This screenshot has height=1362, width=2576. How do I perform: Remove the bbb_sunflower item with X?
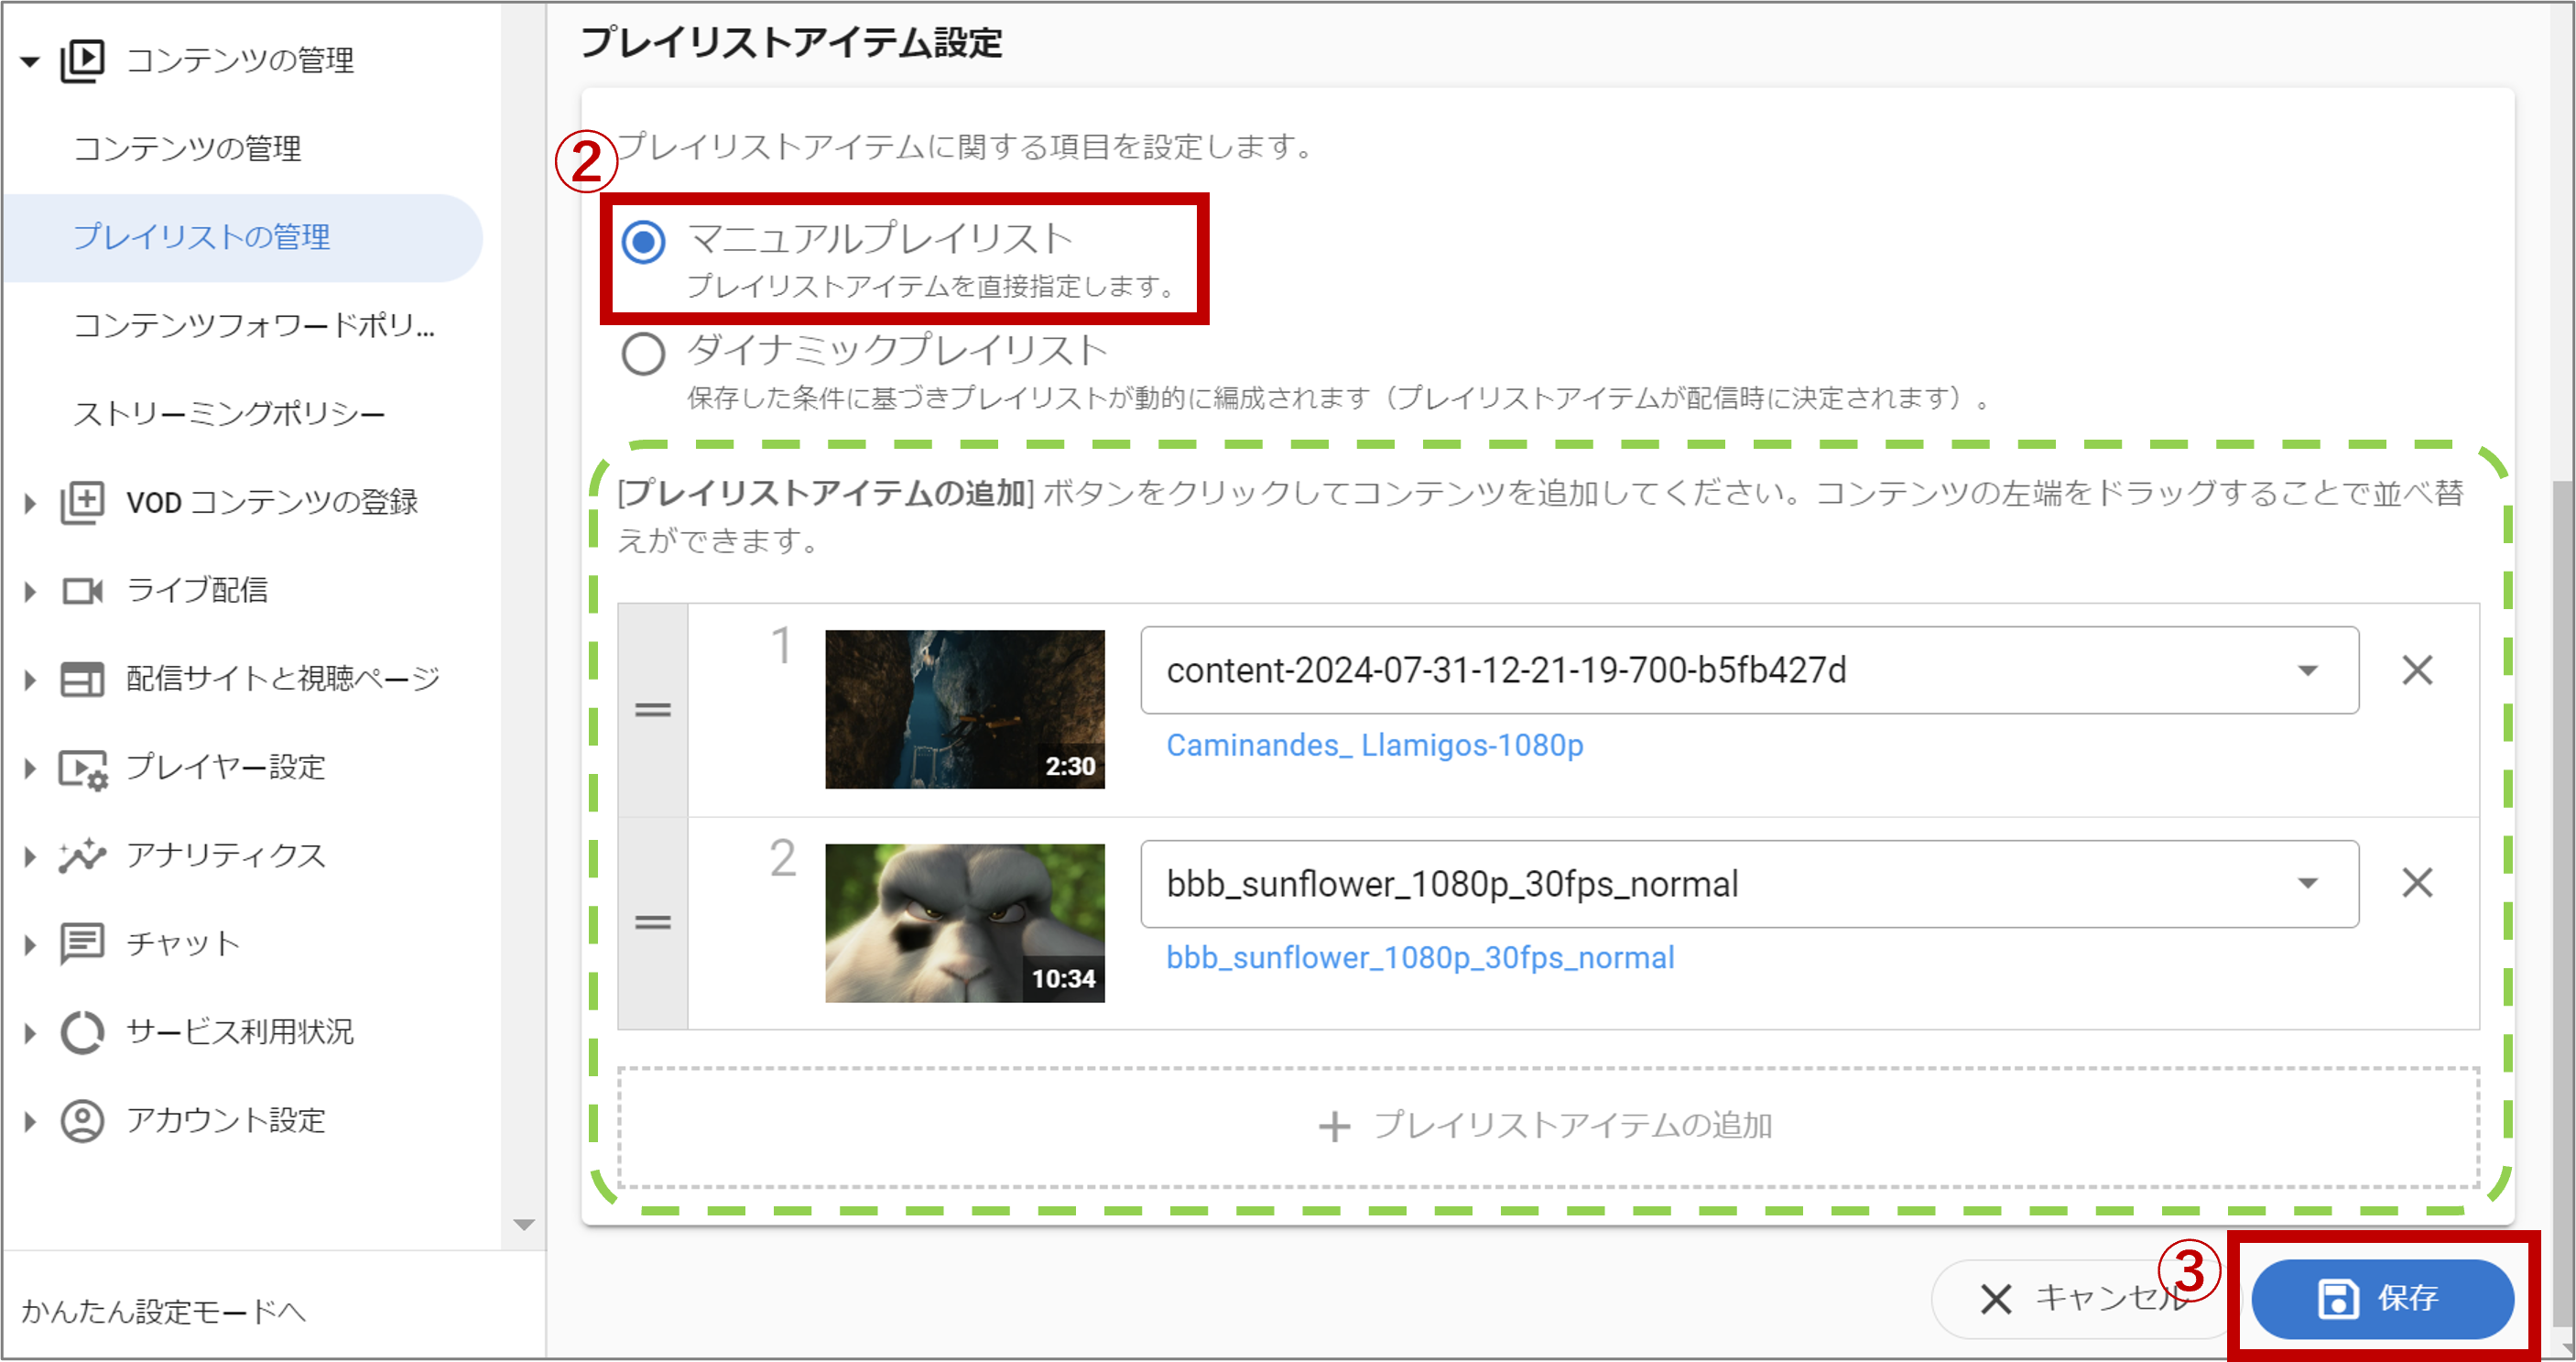click(2417, 884)
